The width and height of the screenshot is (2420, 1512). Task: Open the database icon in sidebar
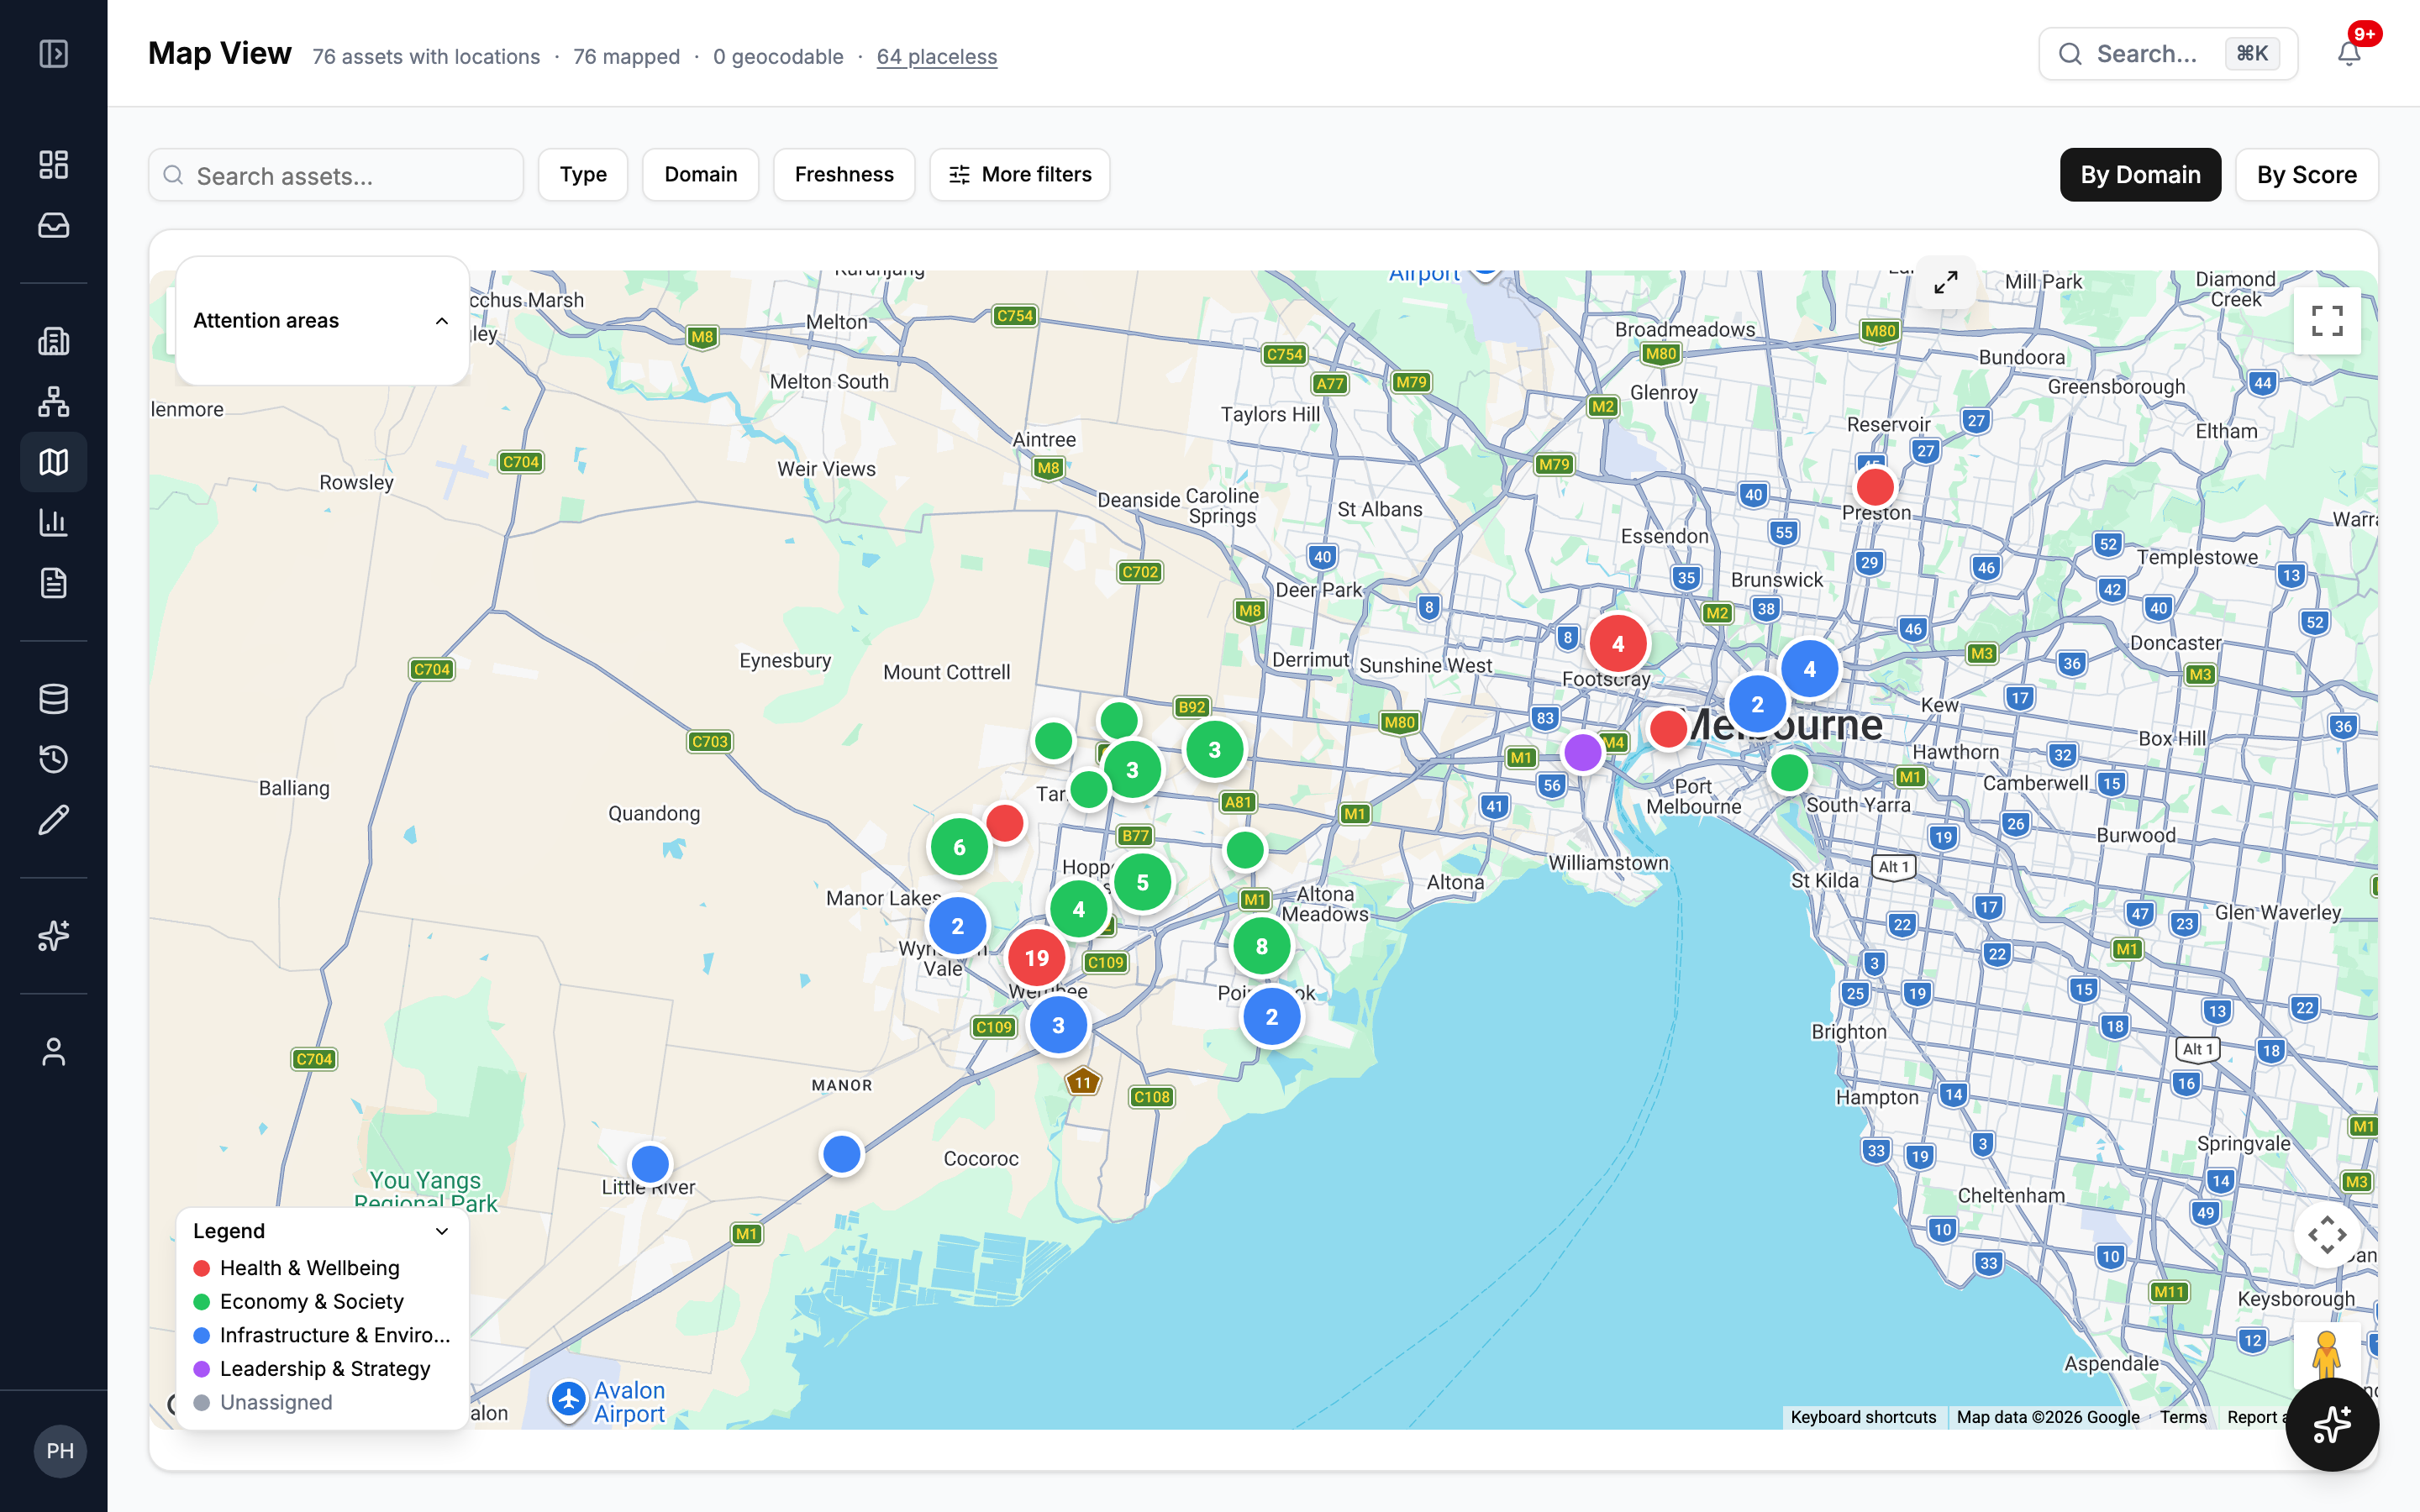[53, 698]
